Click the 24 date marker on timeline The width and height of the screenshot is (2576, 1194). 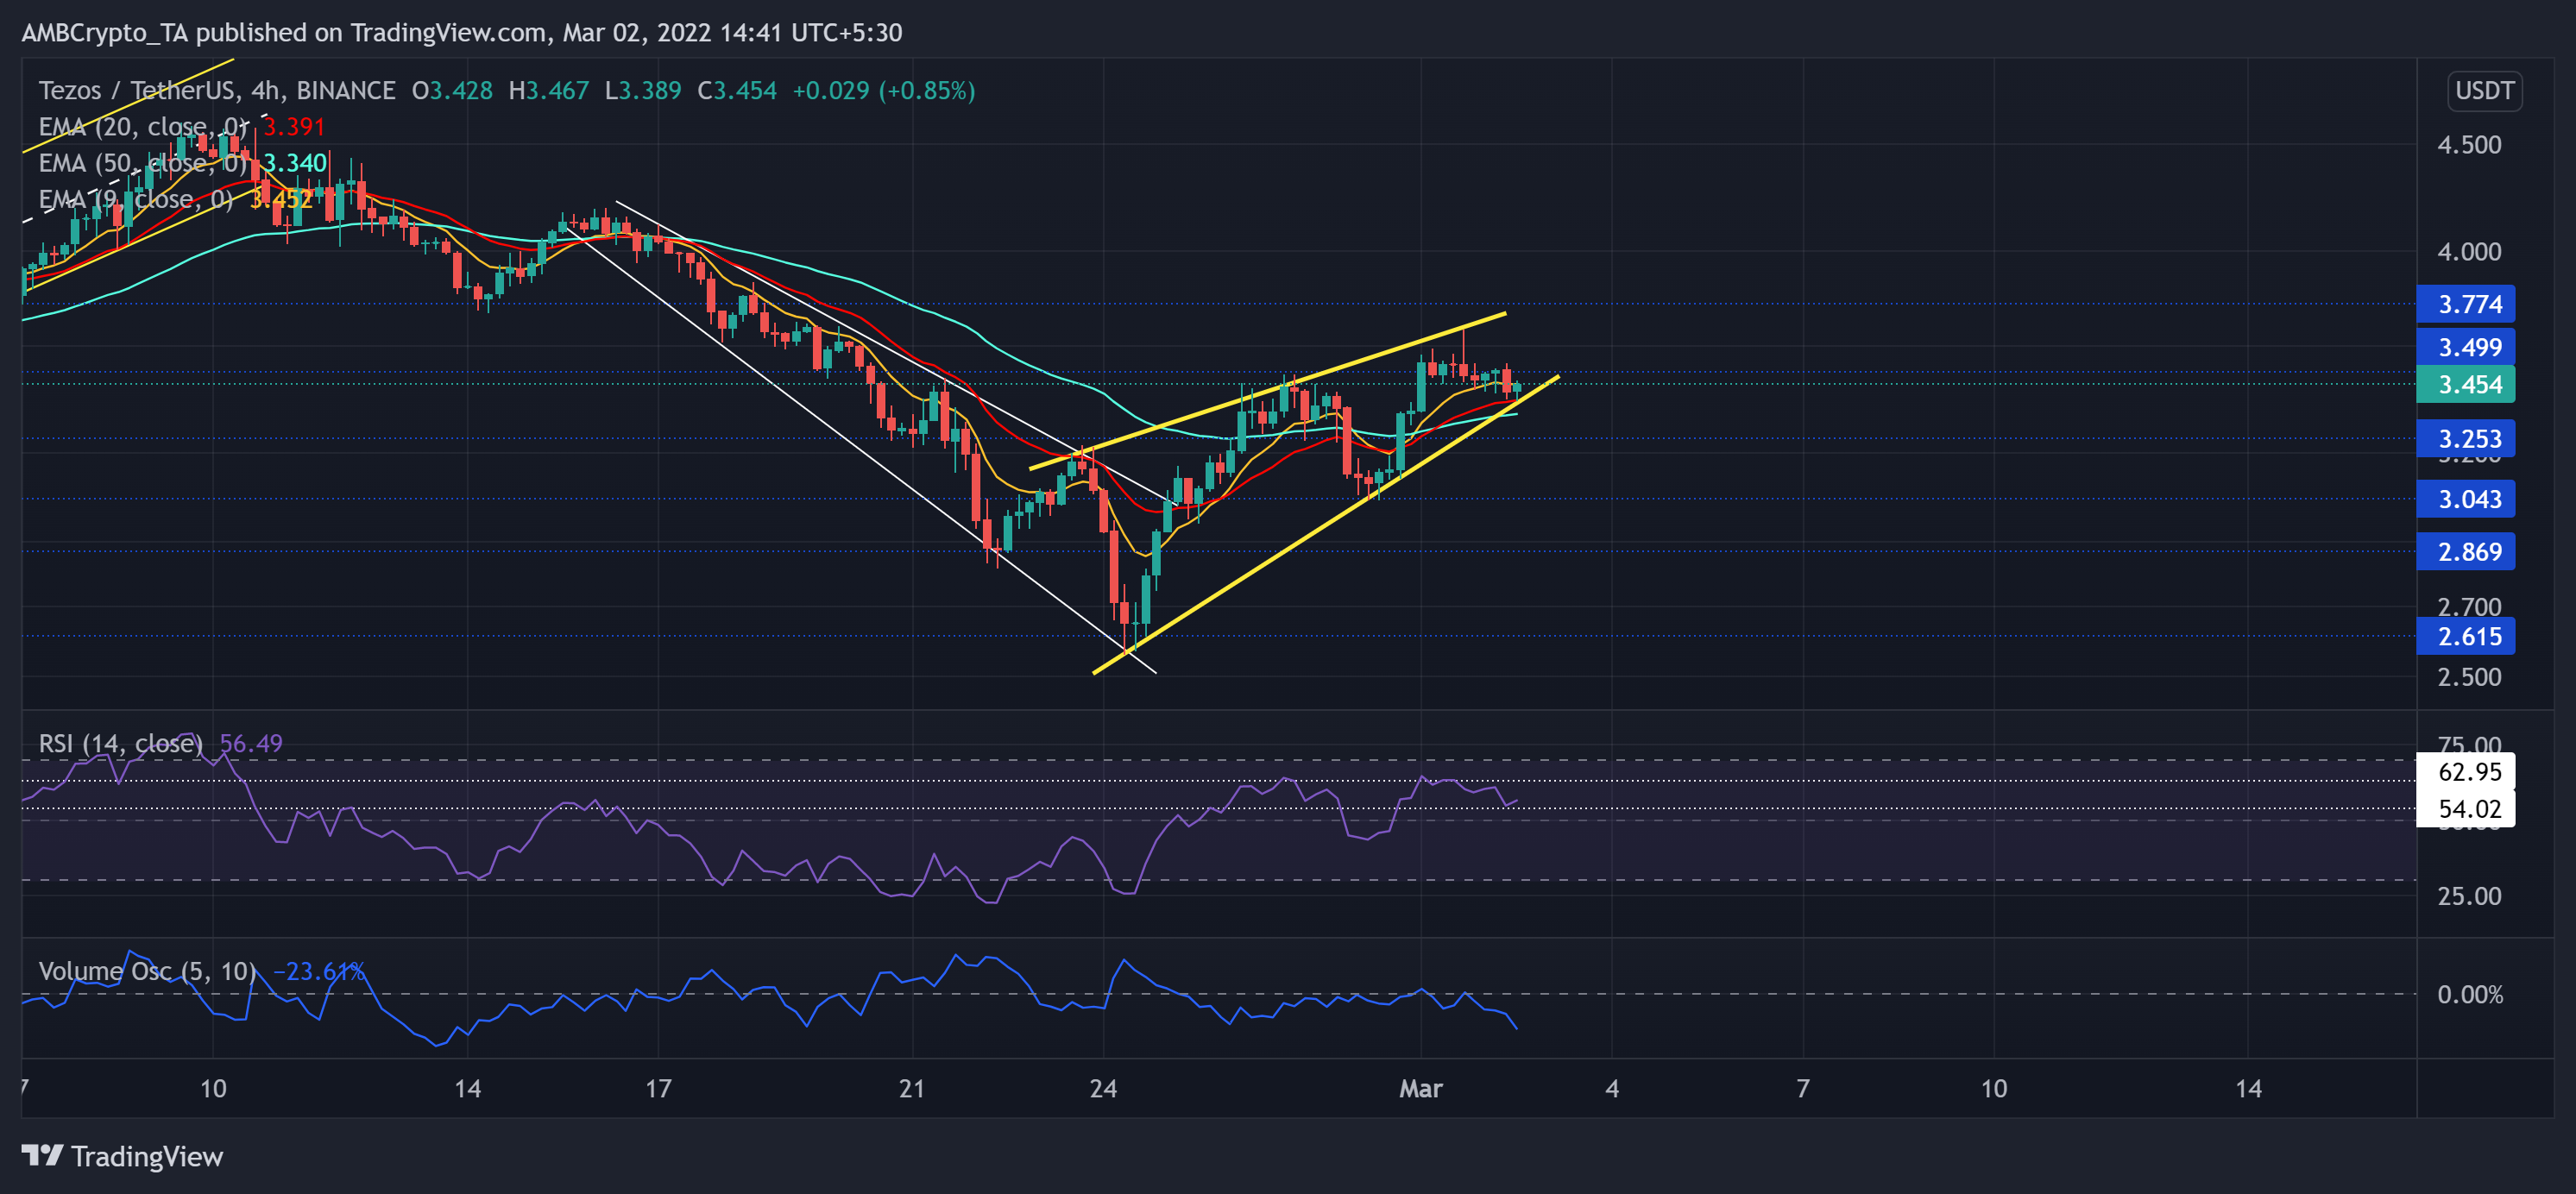coord(1103,1088)
